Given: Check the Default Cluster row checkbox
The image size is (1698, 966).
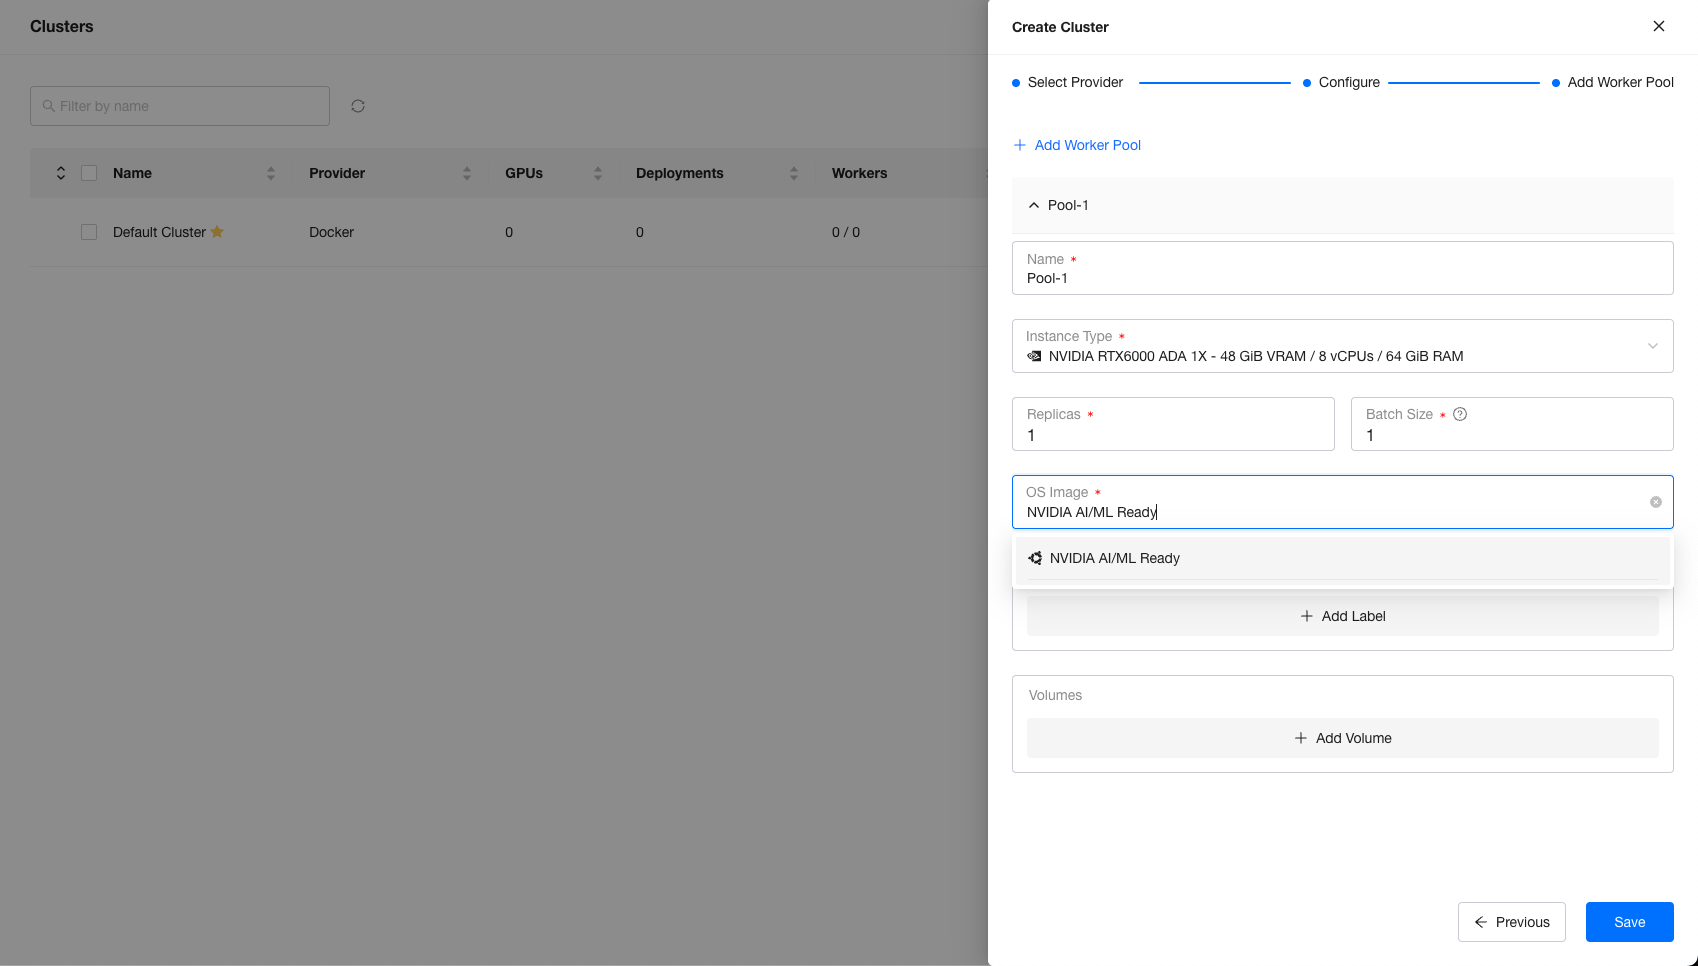Looking at the screenshot, I should (89, 232).
